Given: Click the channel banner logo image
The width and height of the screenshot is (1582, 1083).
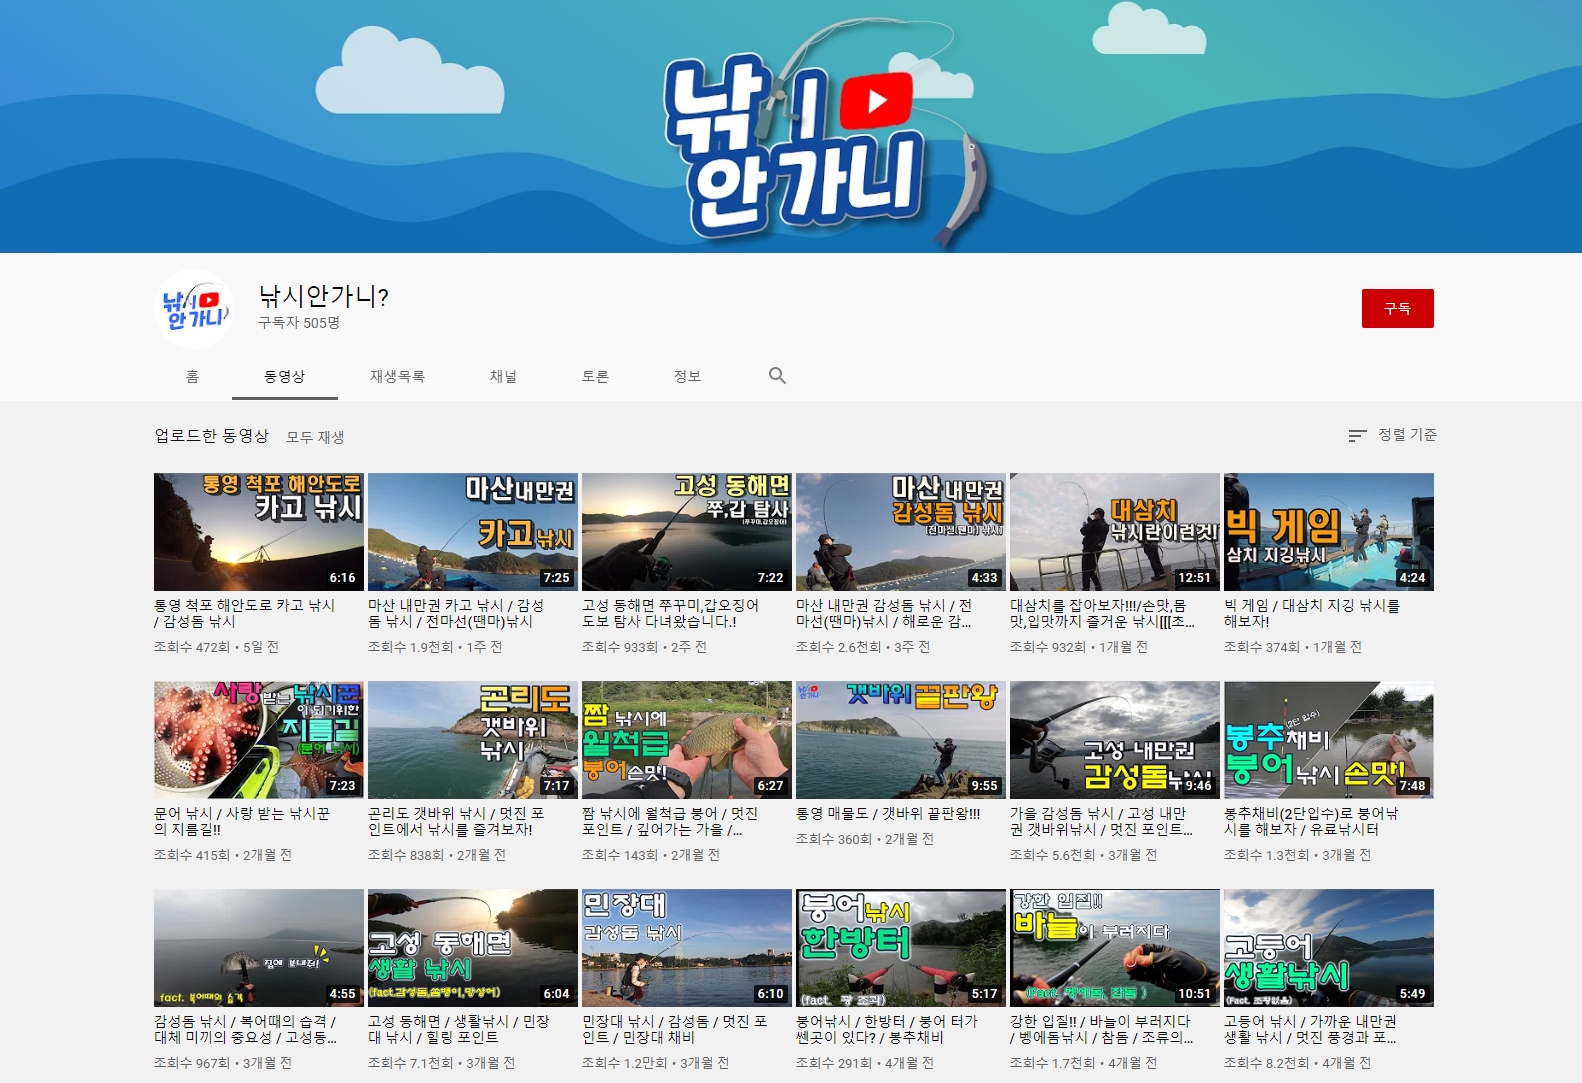Looking at the screenshot, I should pyautogui.click(x=810, y=135).
